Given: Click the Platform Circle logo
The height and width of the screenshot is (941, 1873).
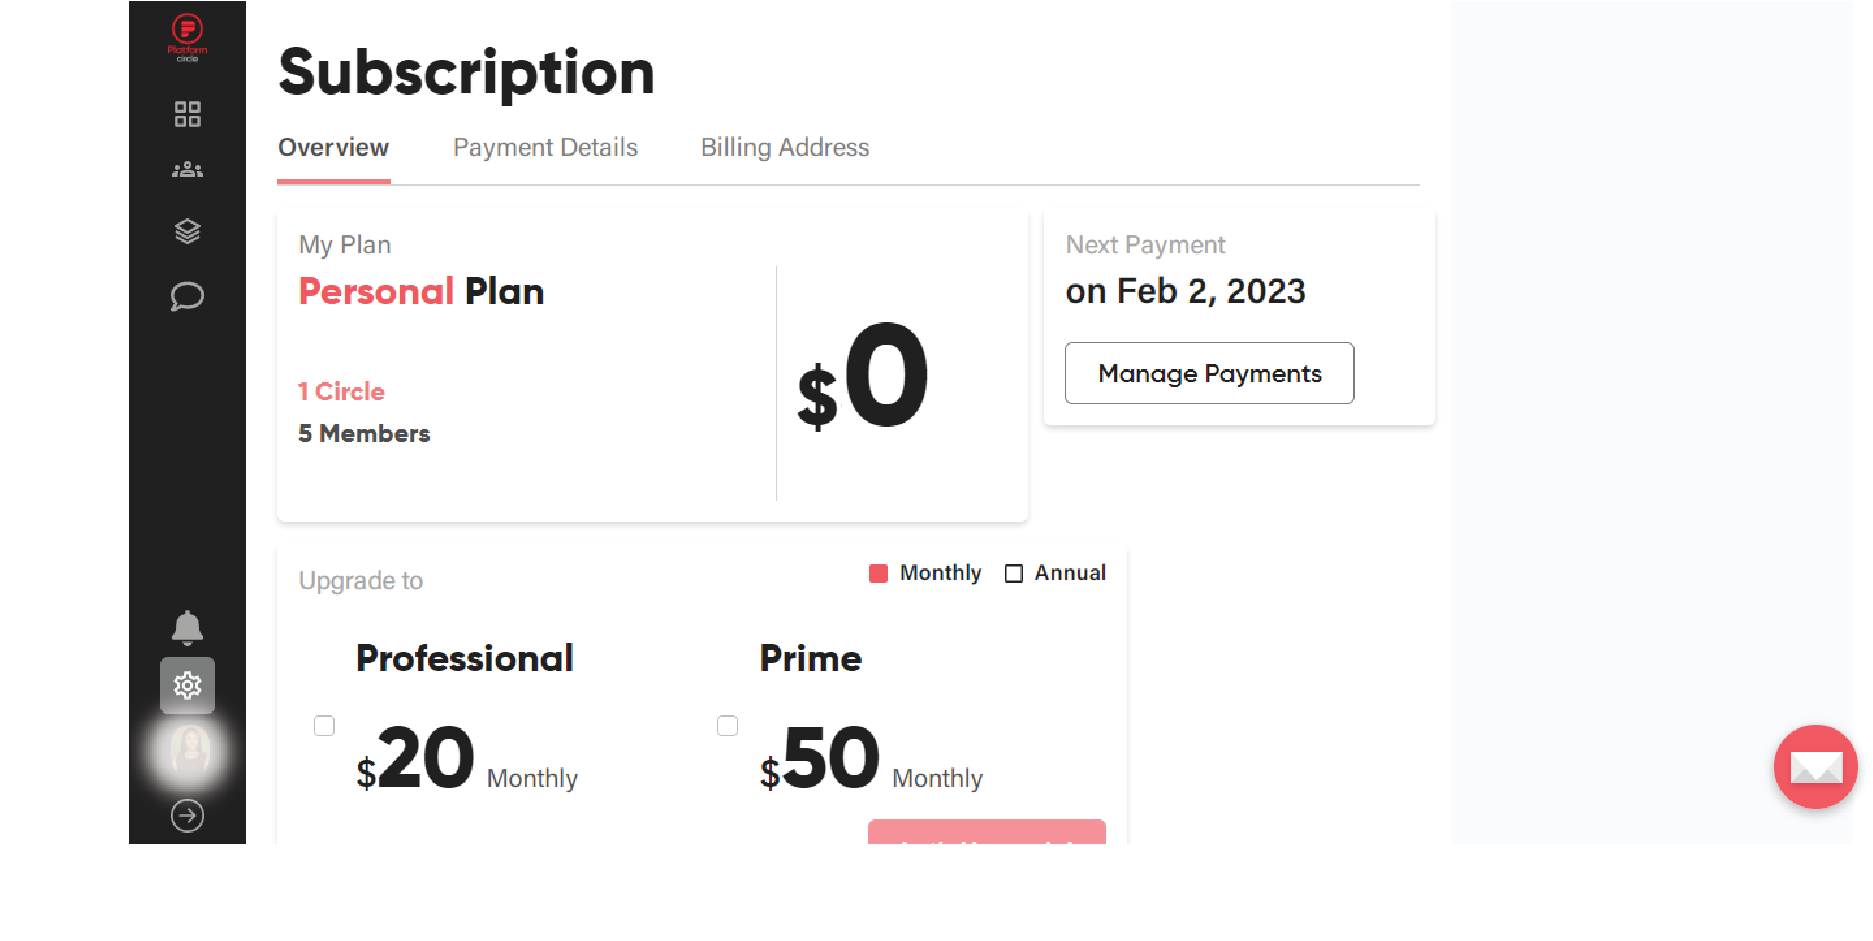Looking at the screenshot, I should (x=187, y=38).
